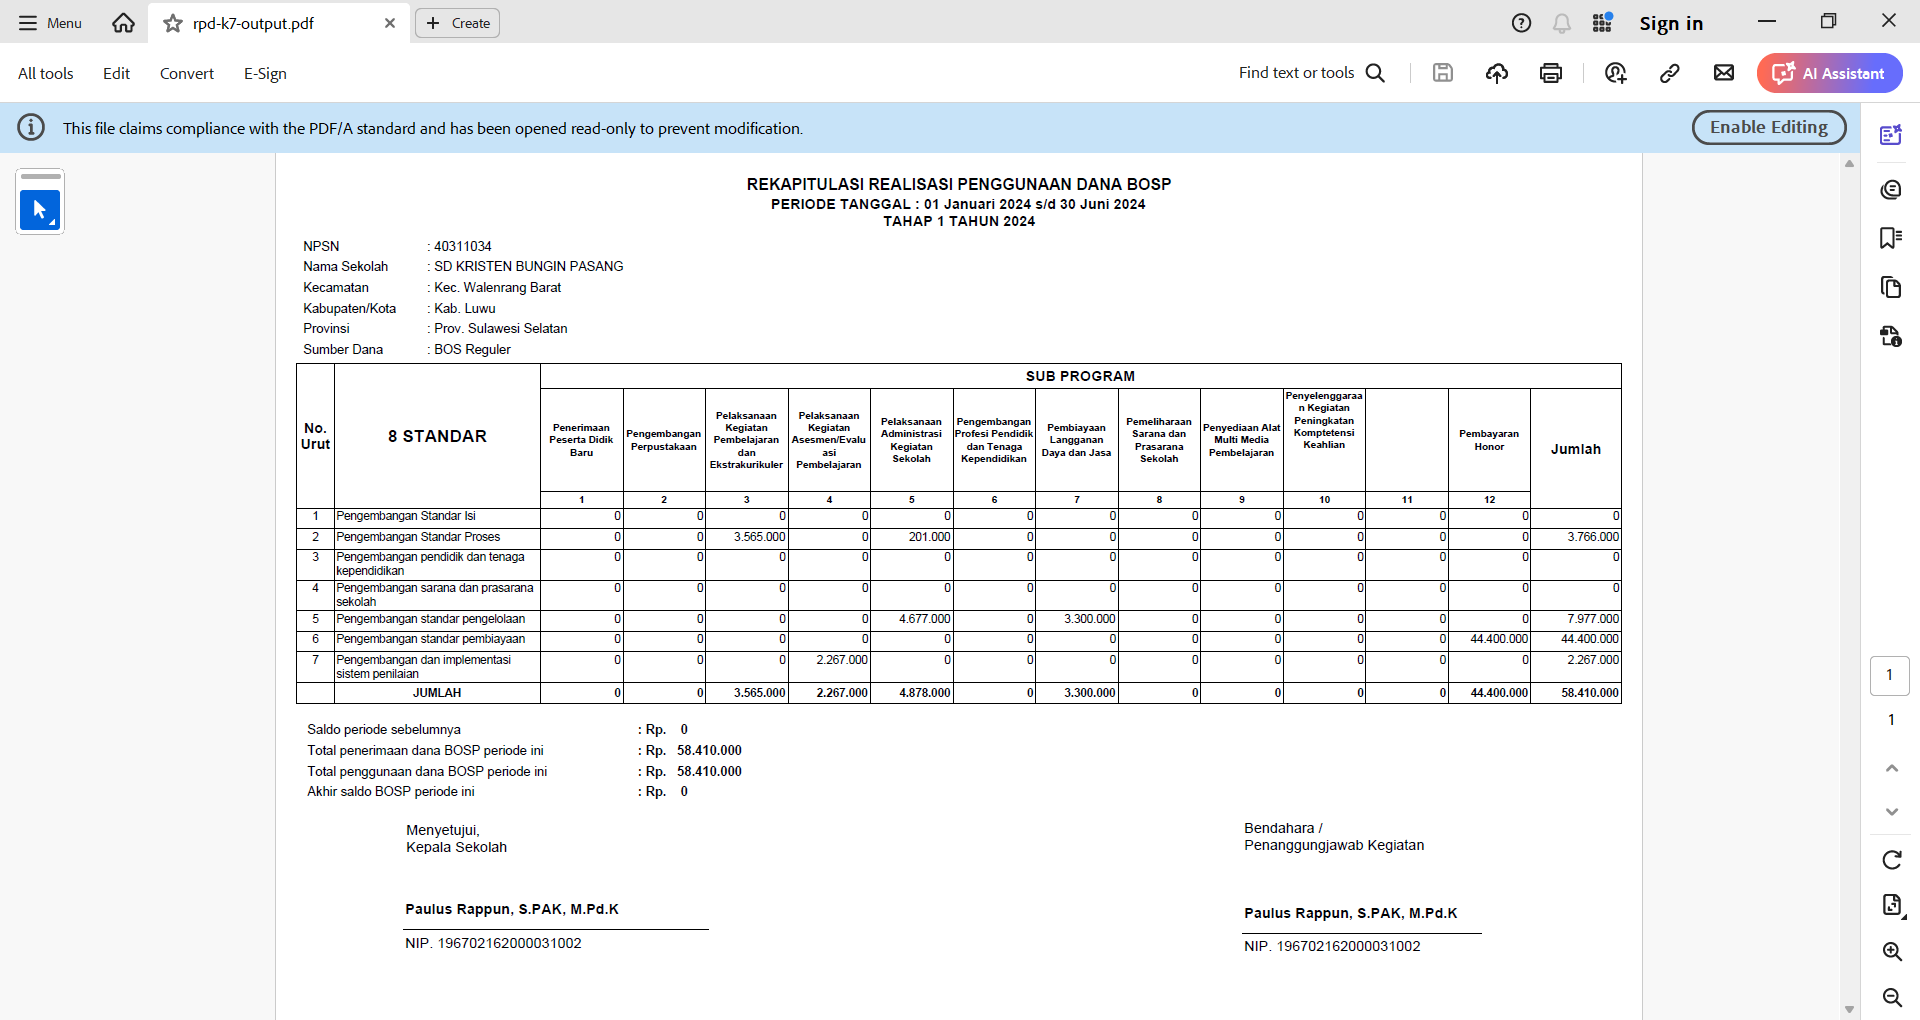Click the Create new tab button

458,23
